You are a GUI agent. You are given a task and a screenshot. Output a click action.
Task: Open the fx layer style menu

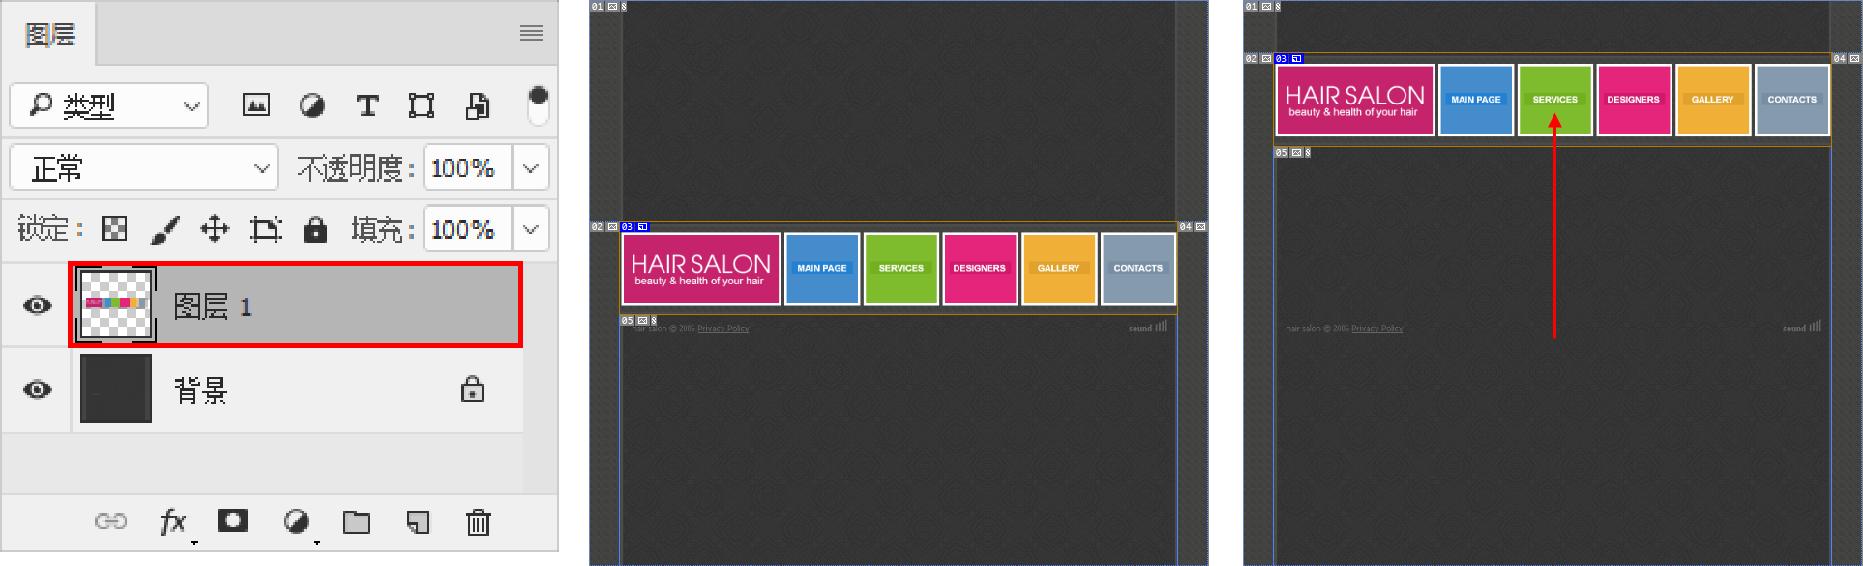click(x=174, y=521)
